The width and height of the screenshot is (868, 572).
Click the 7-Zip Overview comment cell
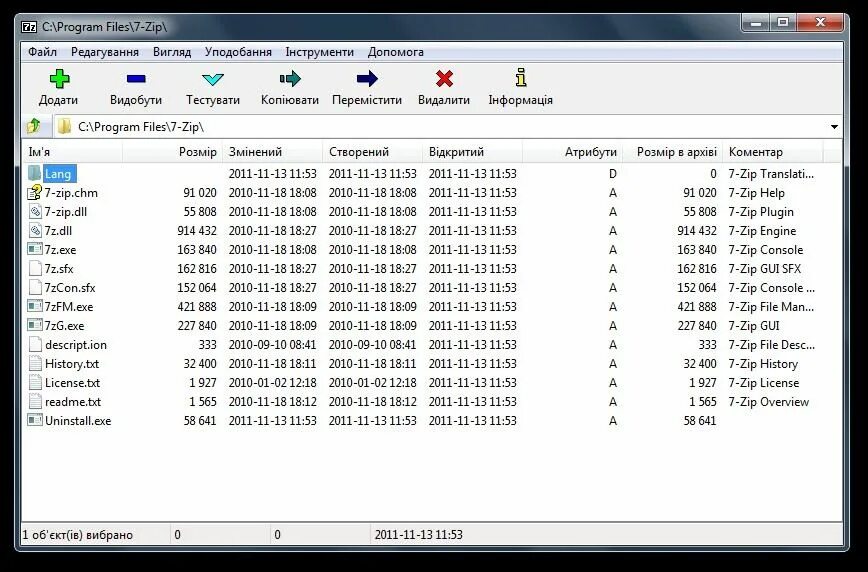pos(768,401)
